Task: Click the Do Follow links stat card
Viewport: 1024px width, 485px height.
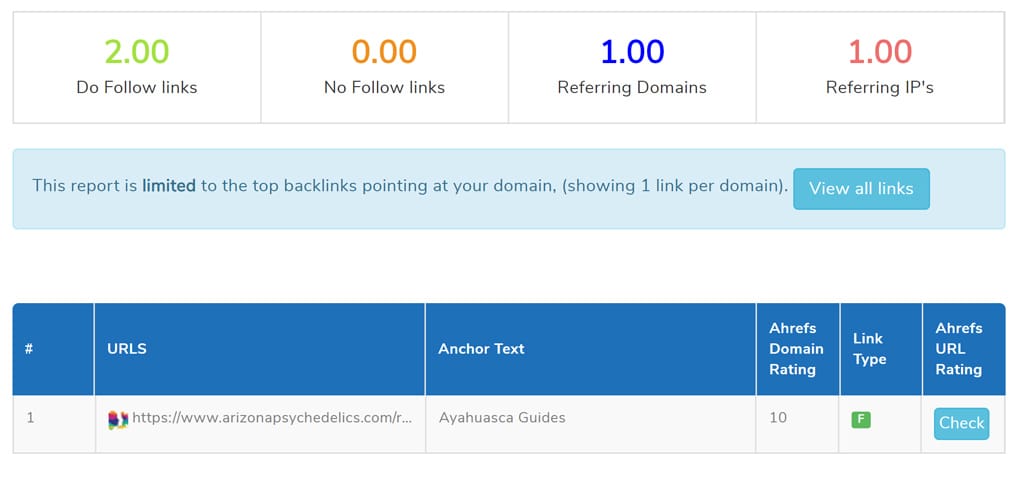Action: pyautogui.click(x=137, y=67)
